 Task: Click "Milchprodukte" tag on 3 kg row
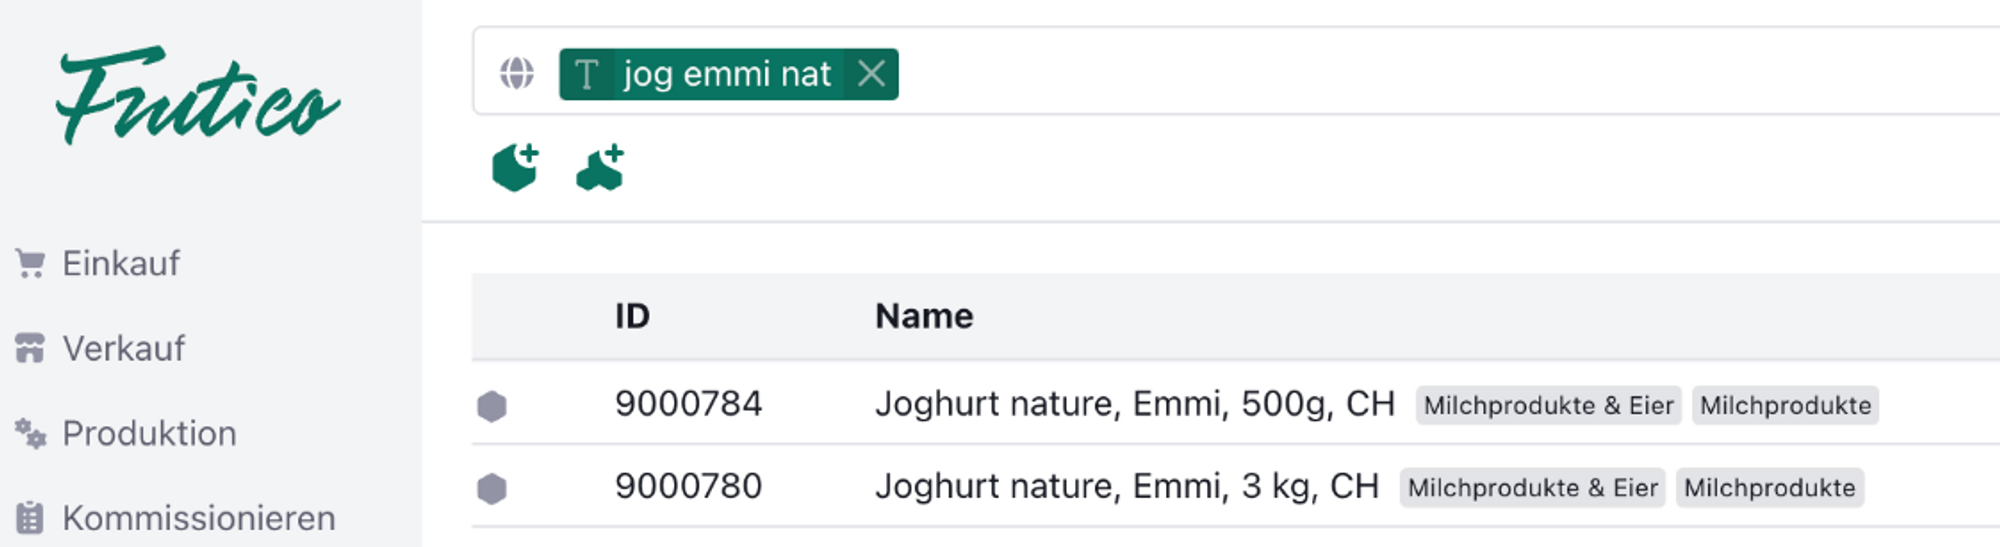click(1769, 488)
